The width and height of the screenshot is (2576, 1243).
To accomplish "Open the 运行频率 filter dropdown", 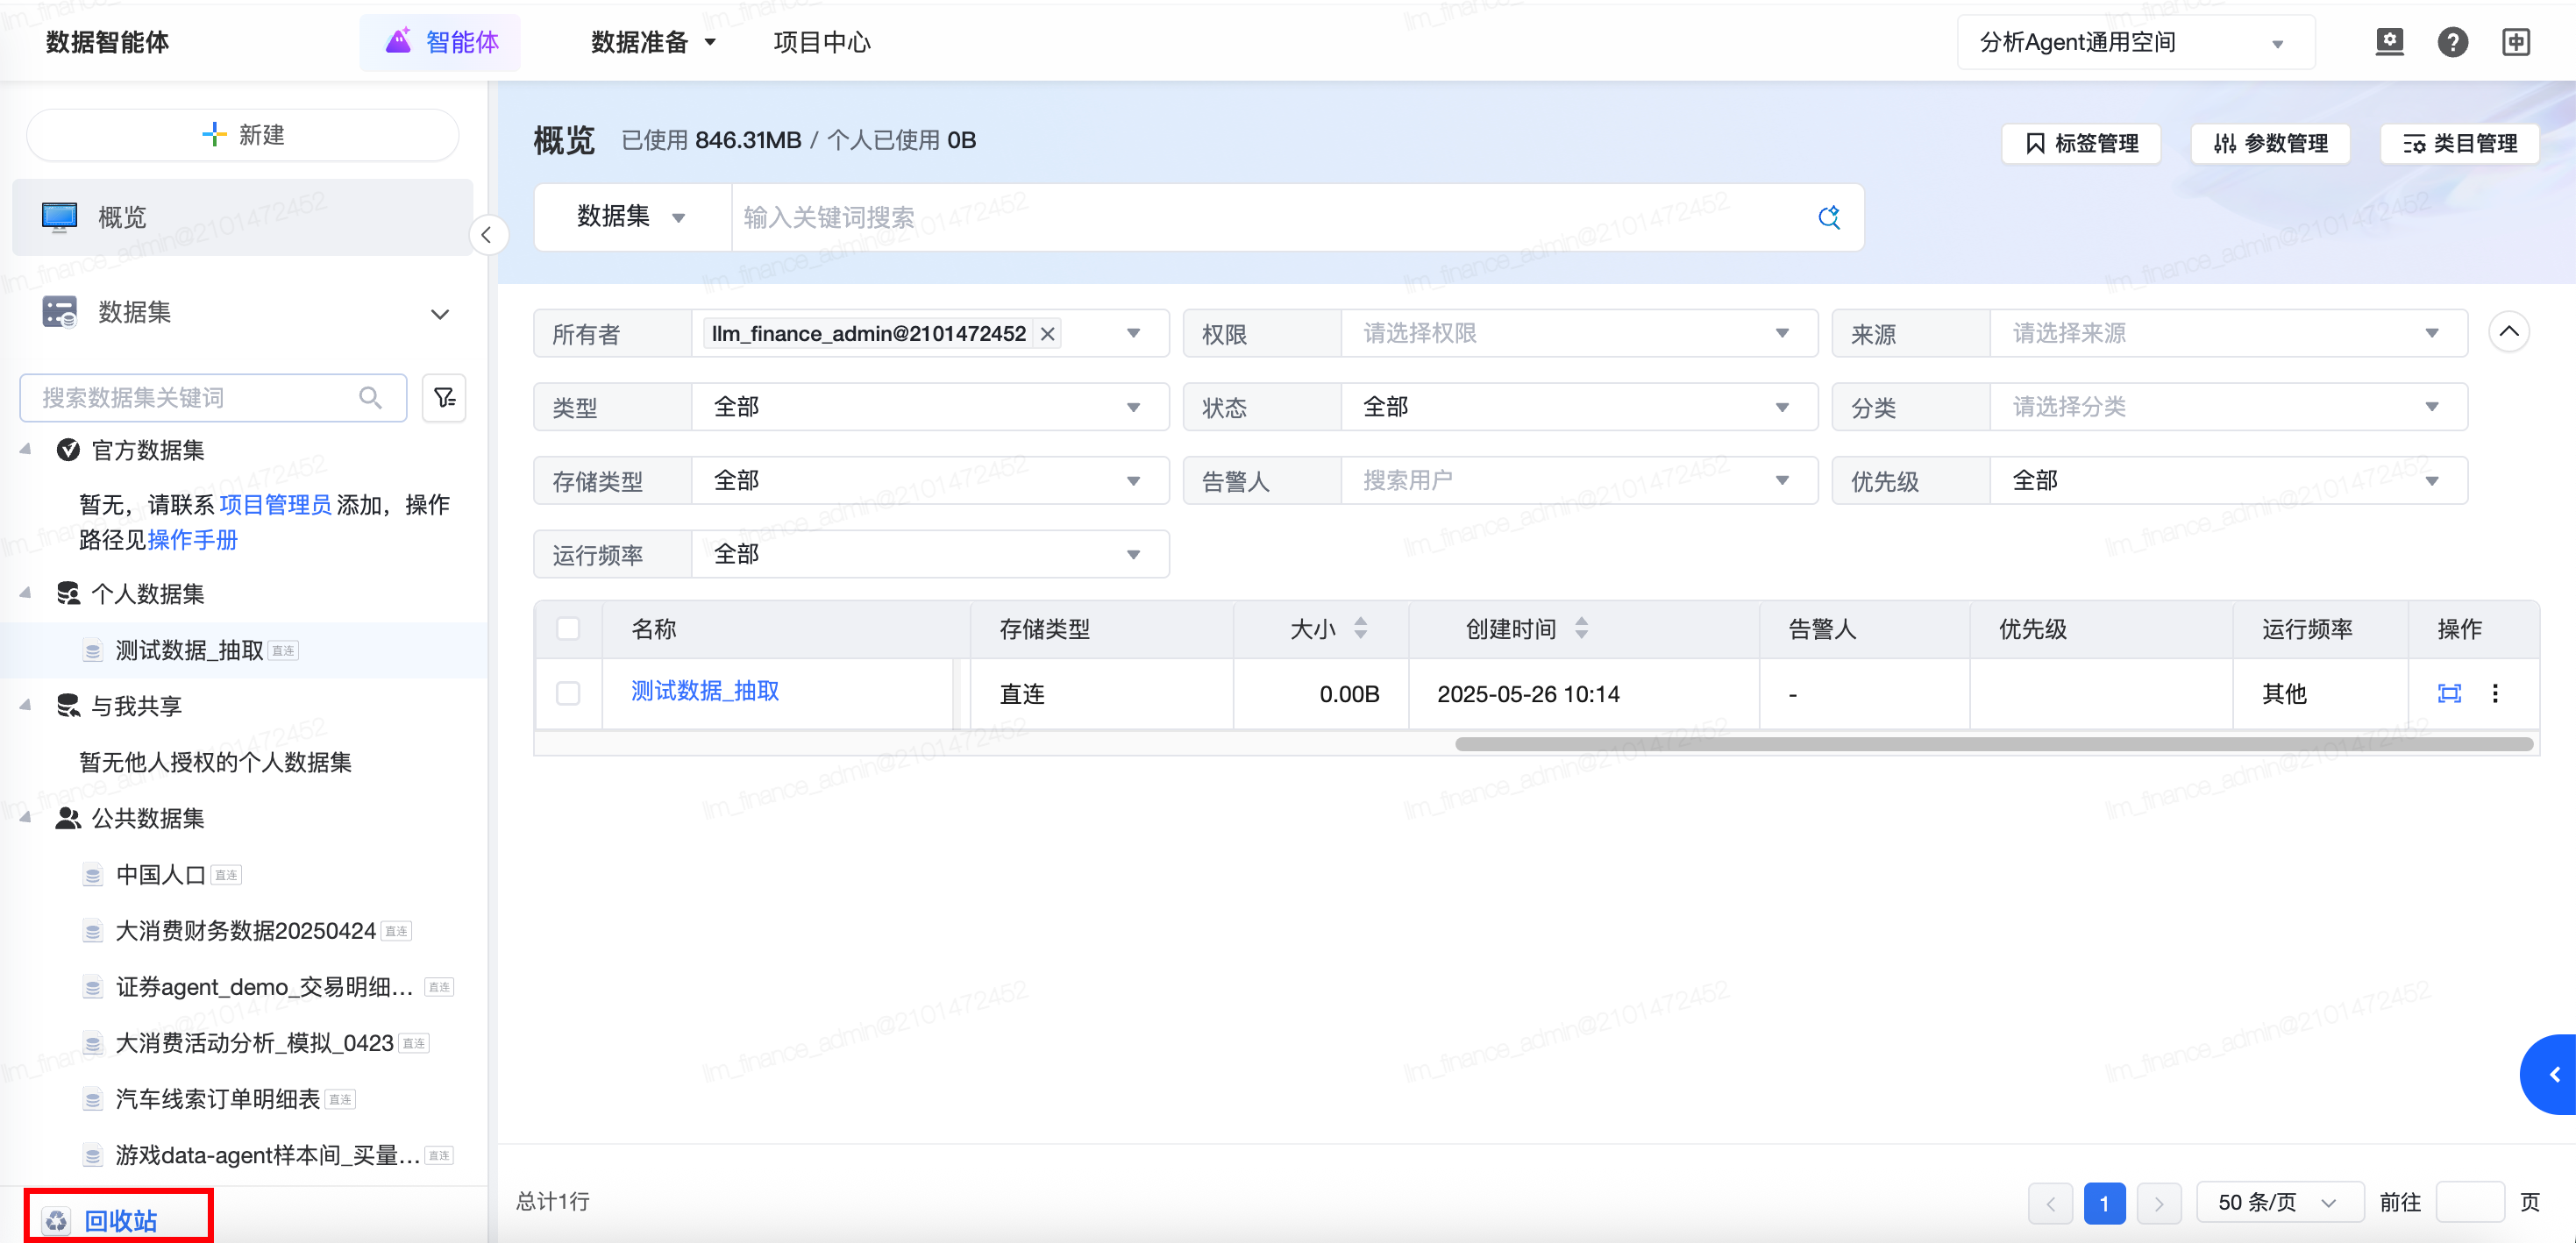I will pyautogui.click(x=930, y=554).
